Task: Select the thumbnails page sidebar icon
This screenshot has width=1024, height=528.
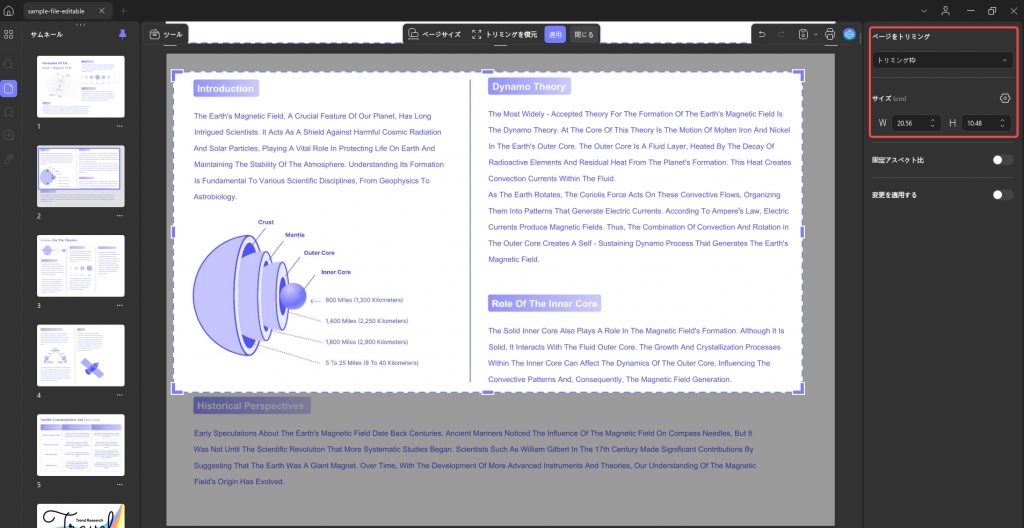Action: pos(9,88)
